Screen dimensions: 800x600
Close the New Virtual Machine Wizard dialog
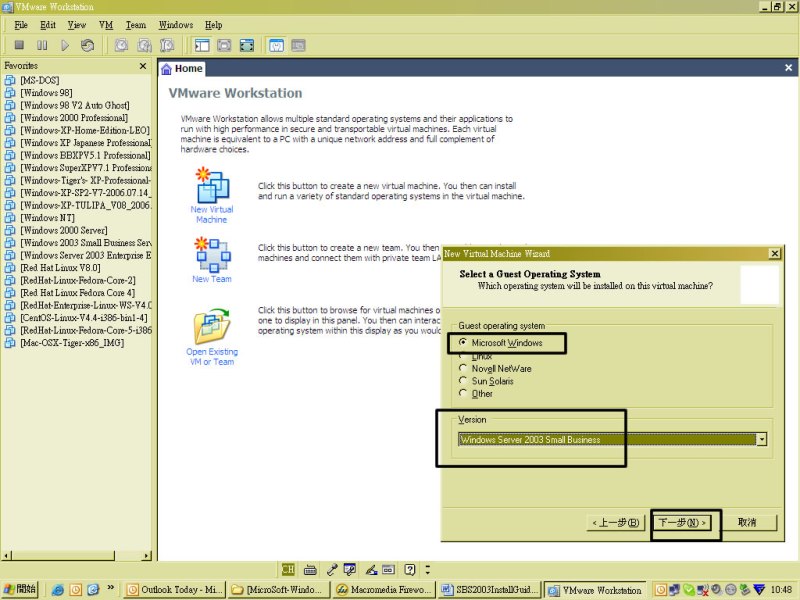tap(774, 254)
